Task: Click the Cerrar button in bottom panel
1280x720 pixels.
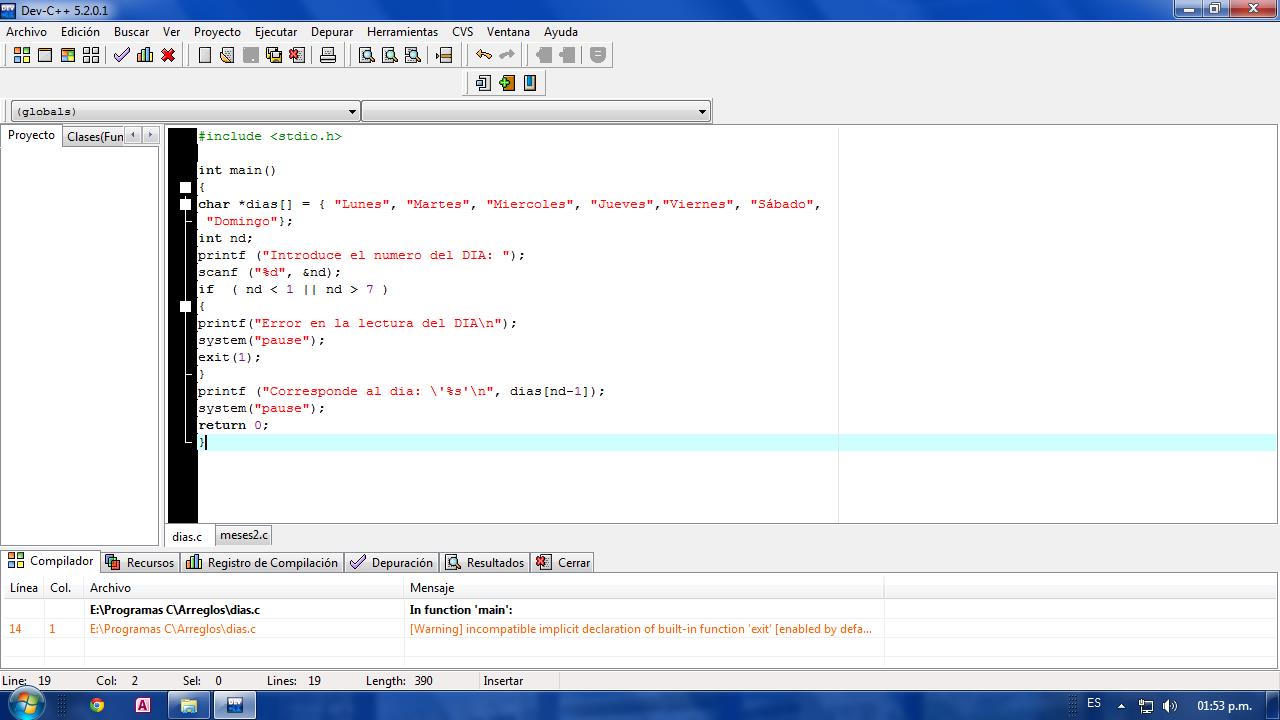Action: pyautogui.click(x=563, y=562)
